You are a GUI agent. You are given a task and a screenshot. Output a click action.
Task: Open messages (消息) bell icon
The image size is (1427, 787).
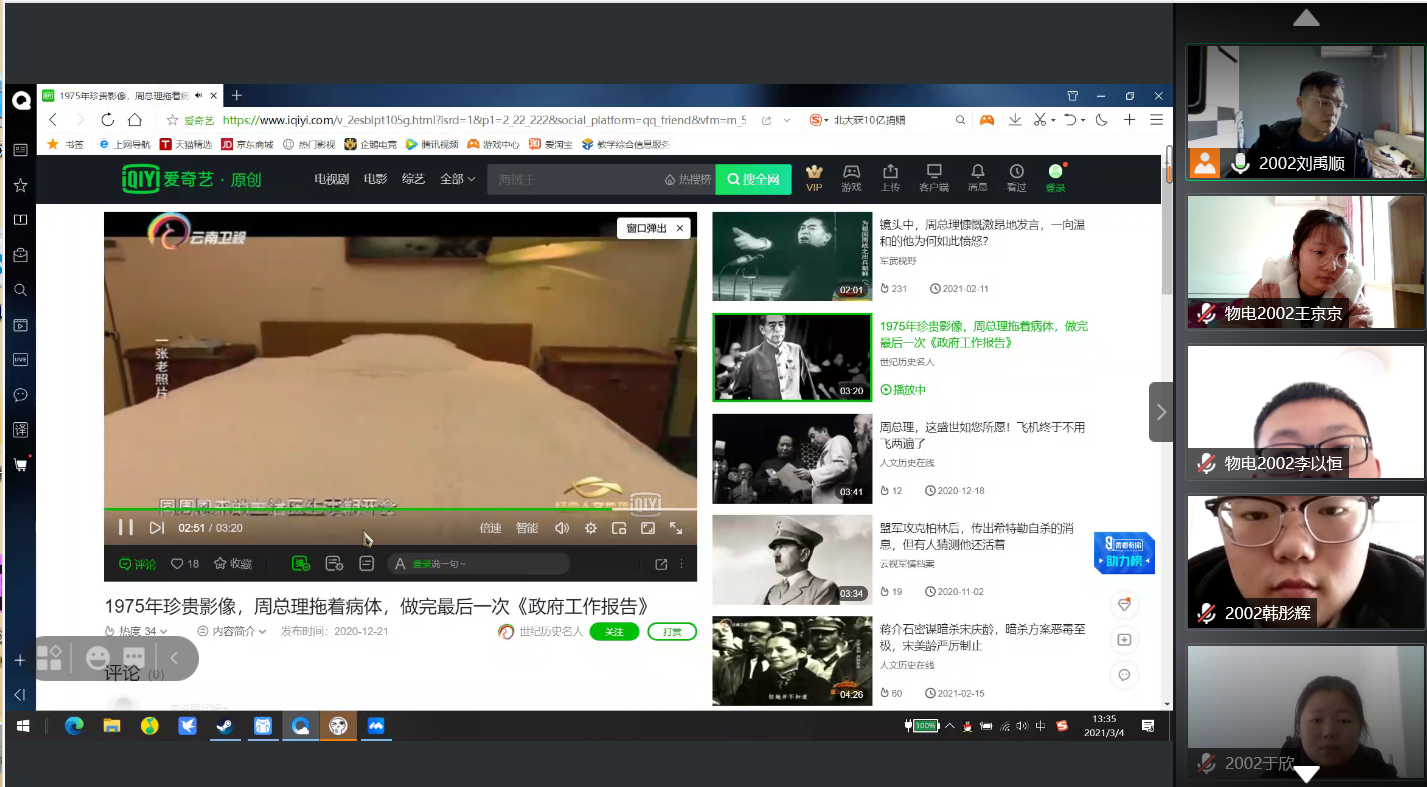[x=977, y=177]
